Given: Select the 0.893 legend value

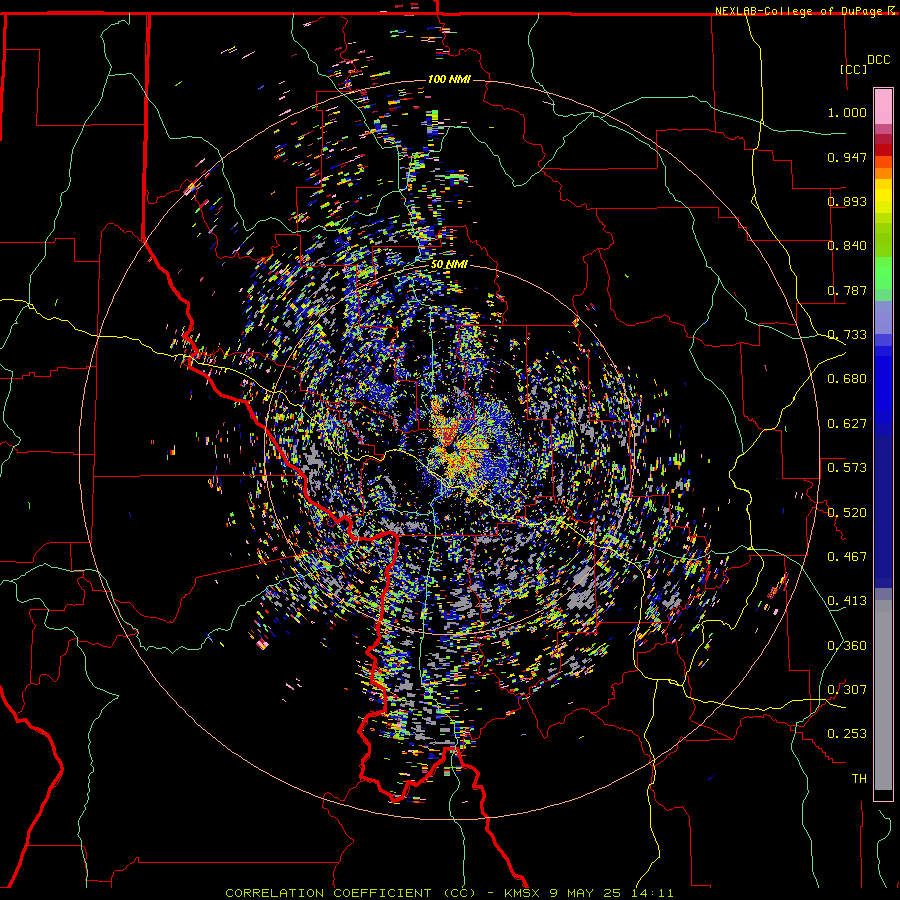Looking at the screenshot, I should tap(847, 201).
